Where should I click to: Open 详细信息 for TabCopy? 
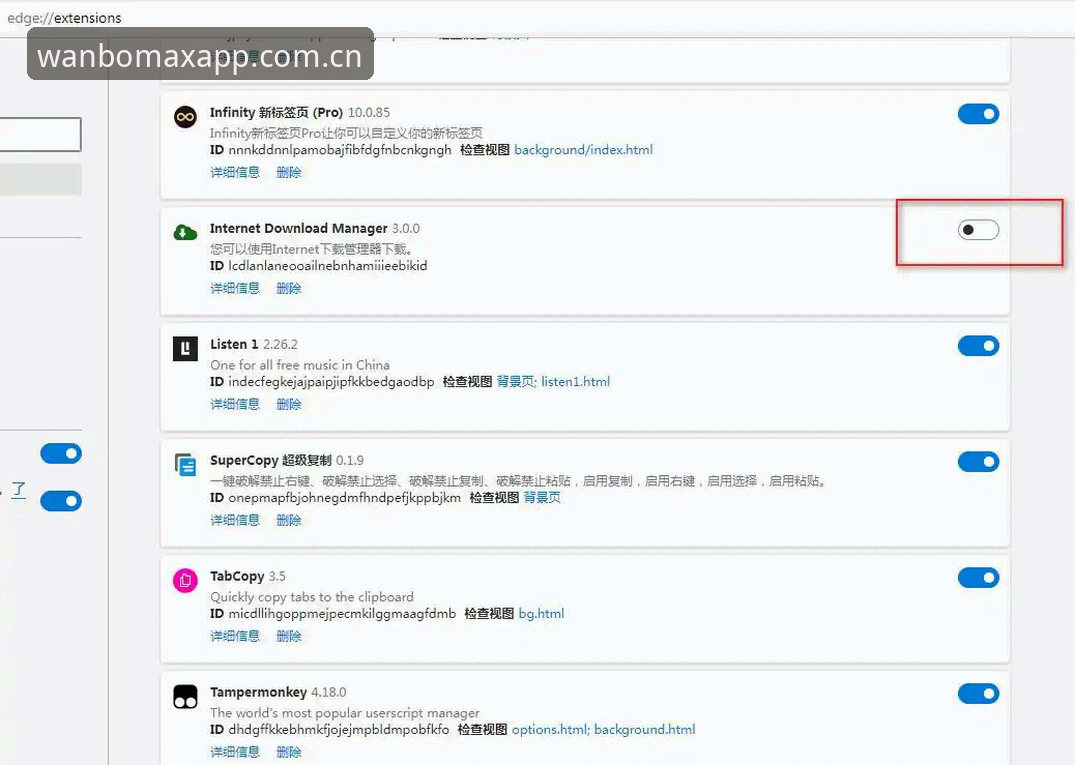(235, 635)
